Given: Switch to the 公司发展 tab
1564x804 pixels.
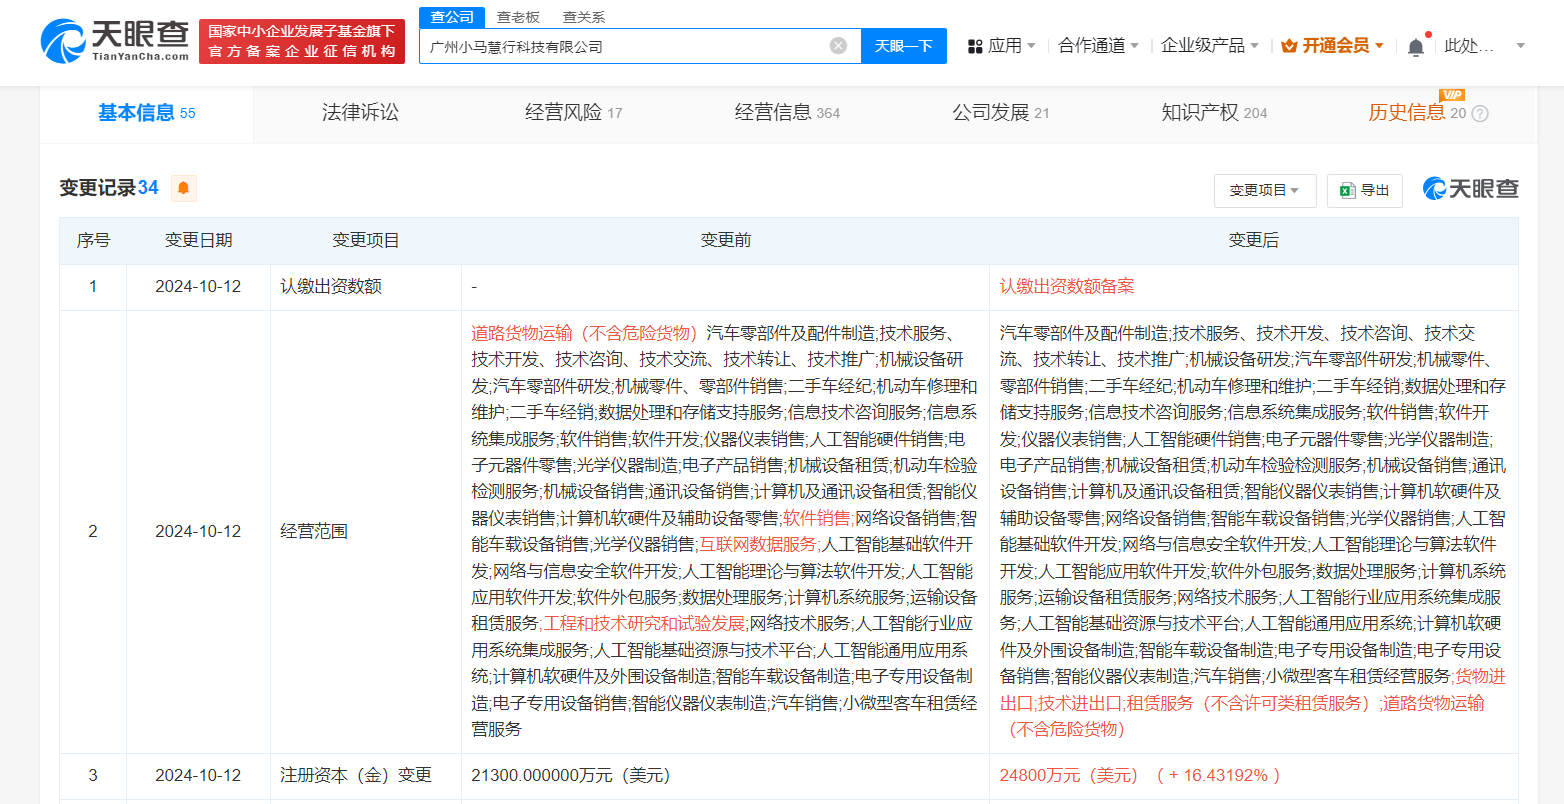Looking at the screenshot, I should pyautogui.click(x=1001, y=113).
